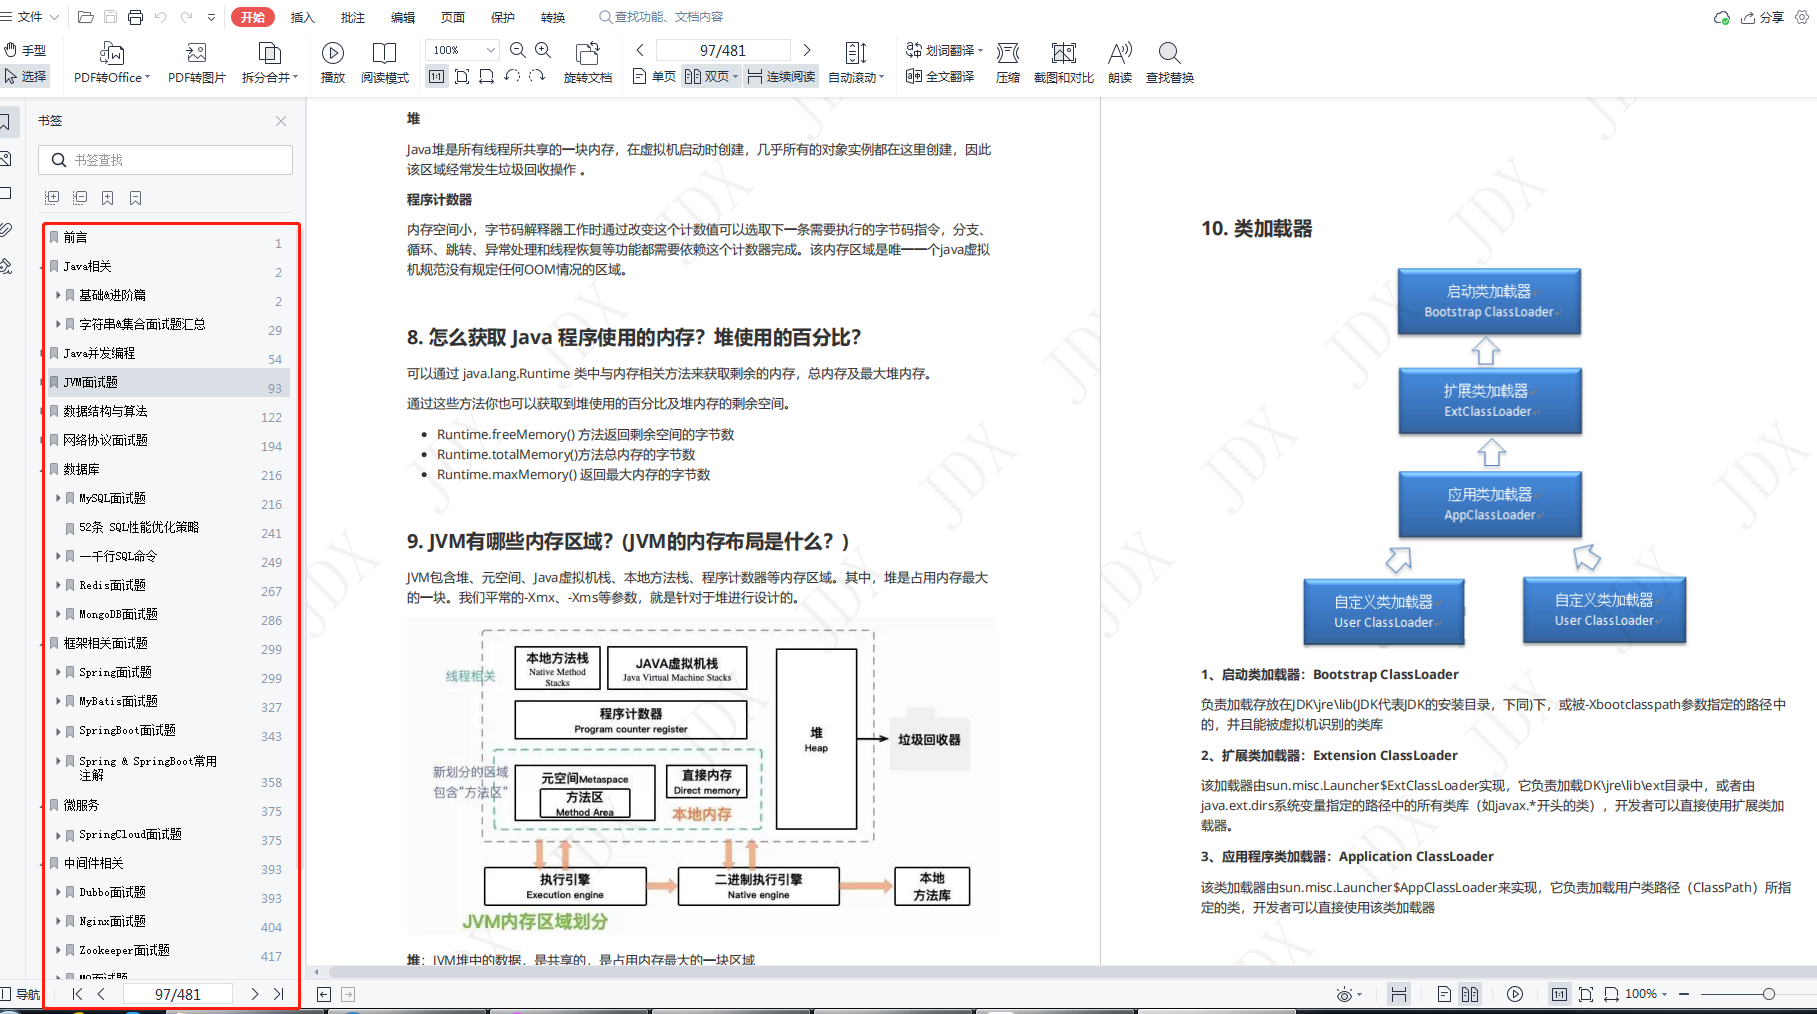Switch to the 批注 ribbon tab
Viewport: 1817px width, 1014px height.
point(353,17)
